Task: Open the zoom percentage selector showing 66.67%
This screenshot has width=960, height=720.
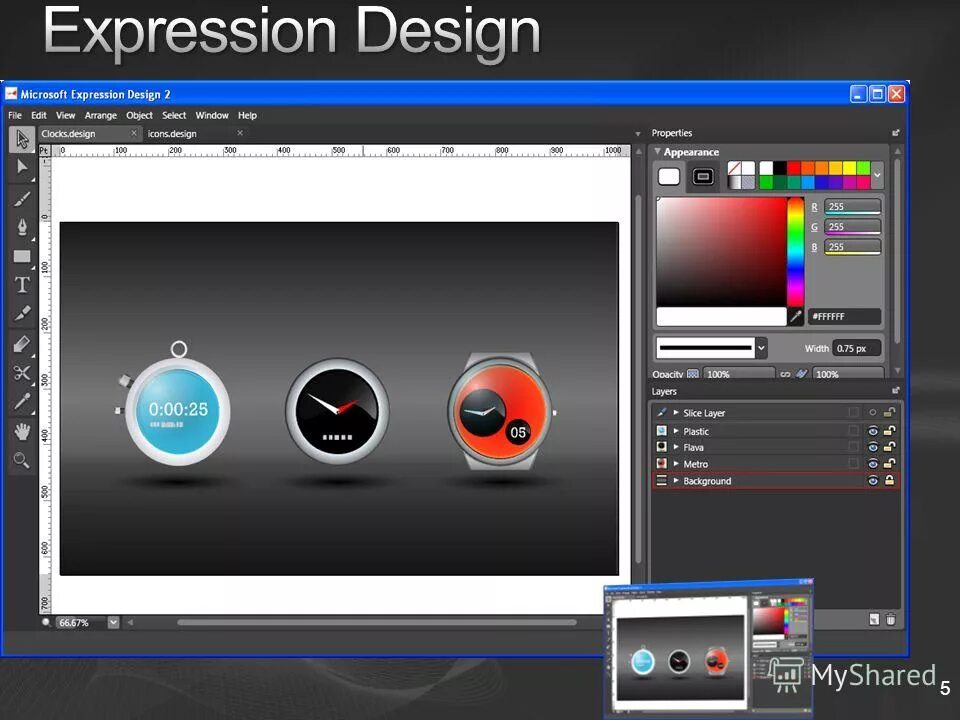Action: tap(112, 622)
